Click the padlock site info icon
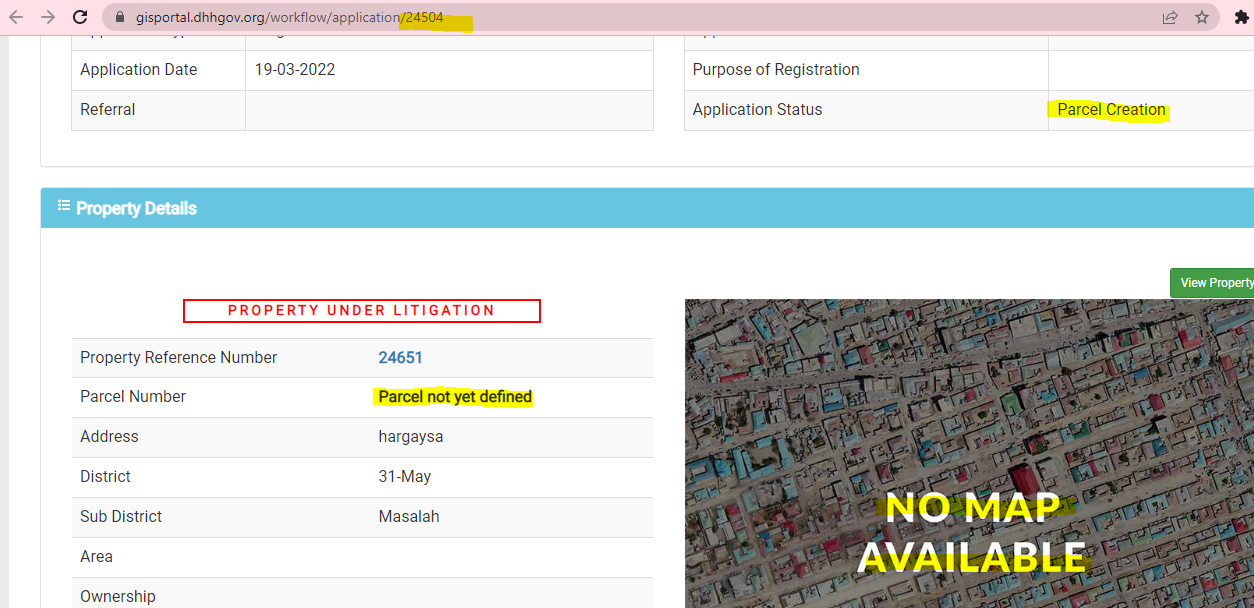Screen dimensions: 1254x608 (120, 17)
